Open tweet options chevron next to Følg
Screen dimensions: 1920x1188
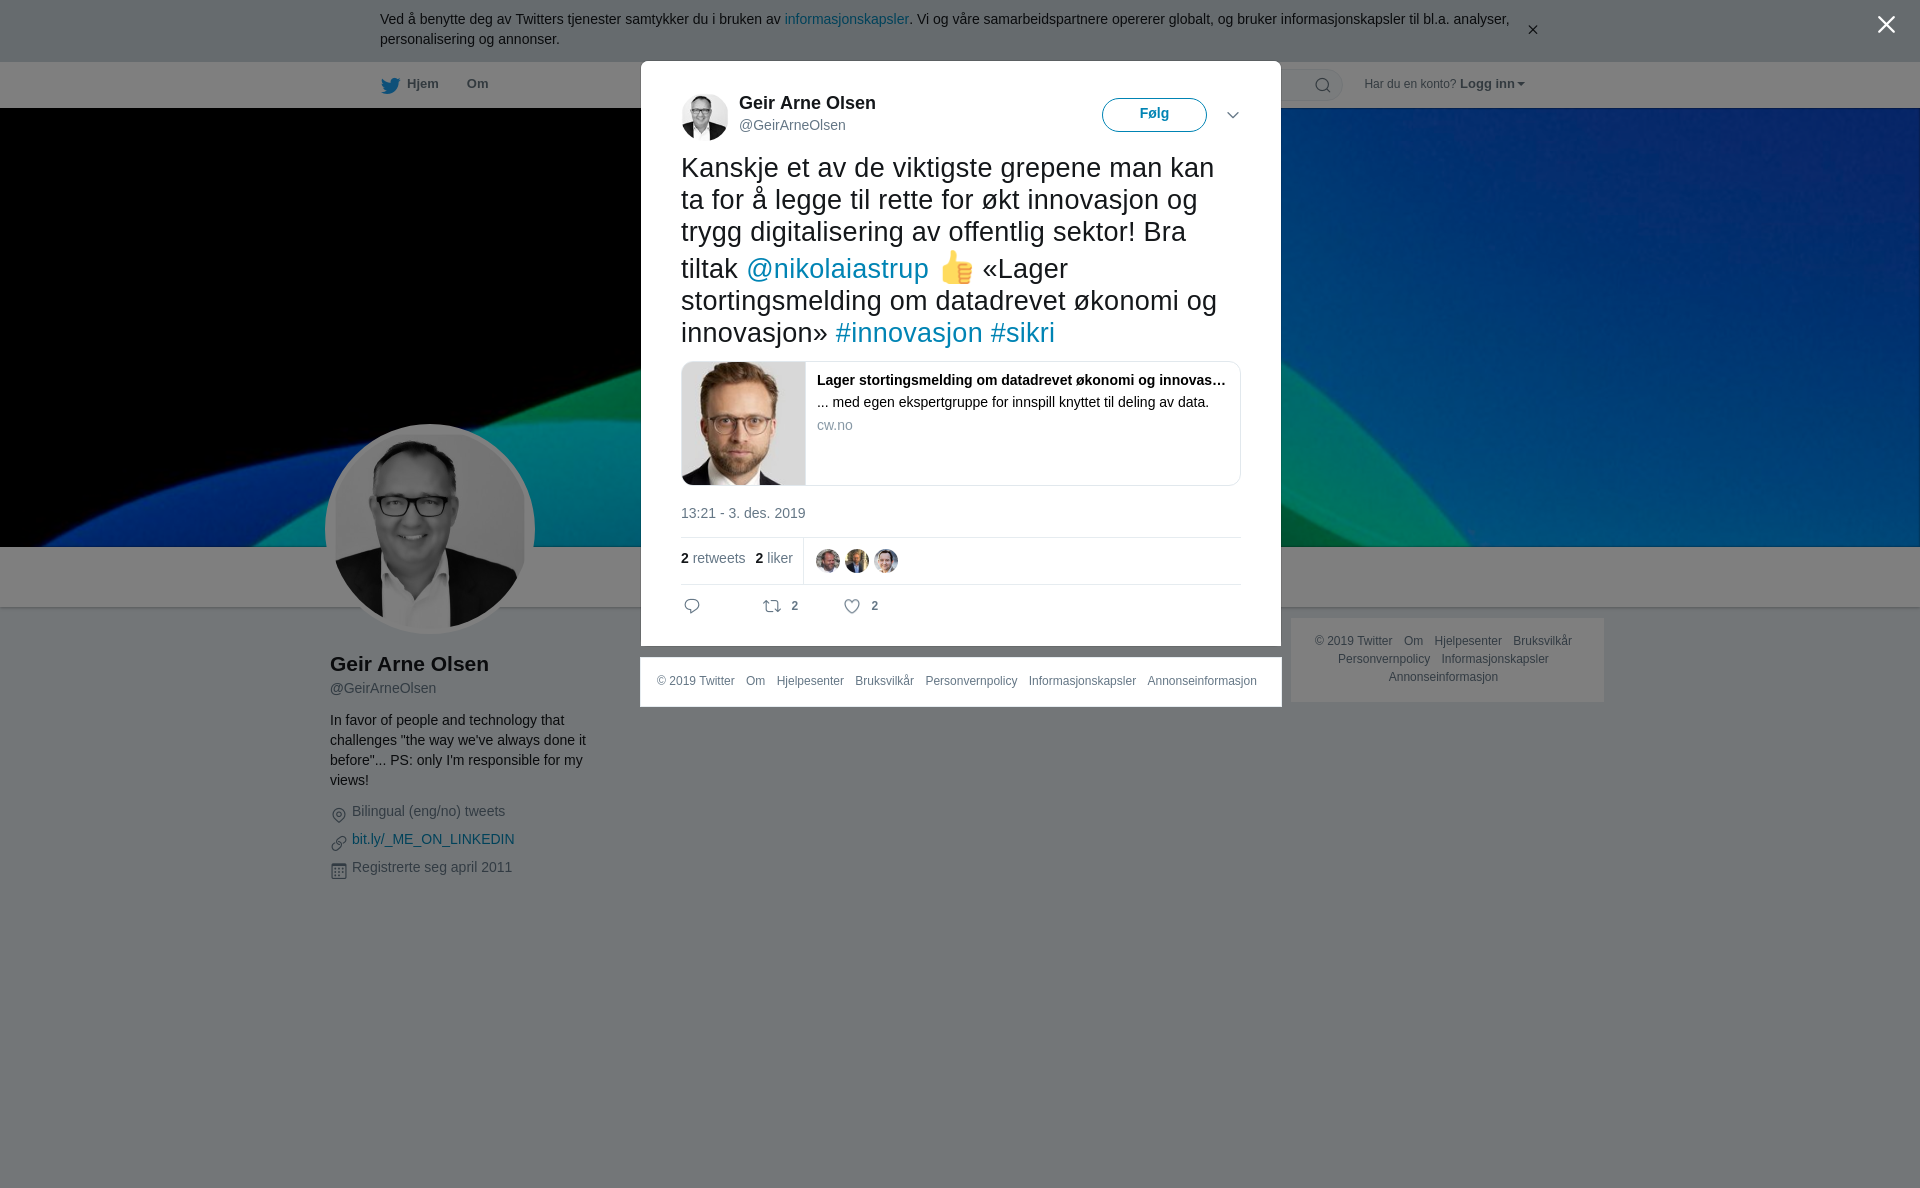[1233, 115]
